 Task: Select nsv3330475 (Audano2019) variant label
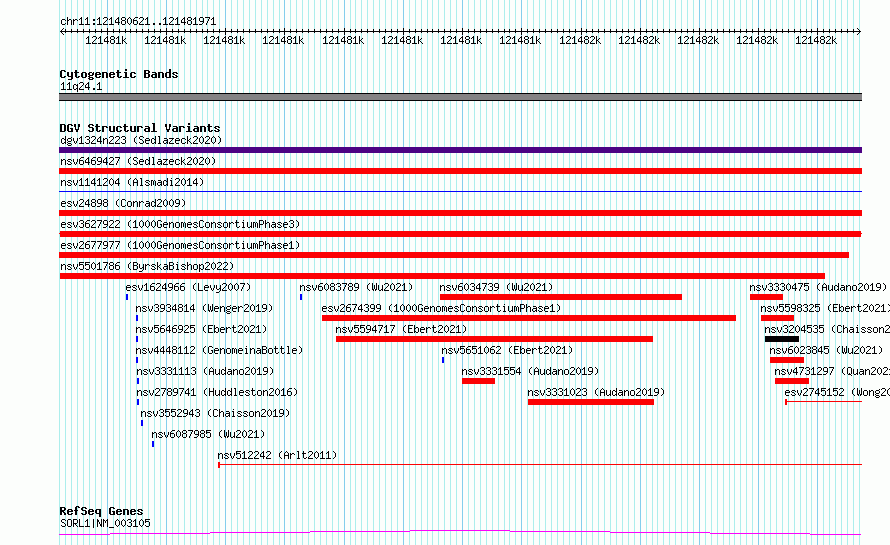[818, 287]
